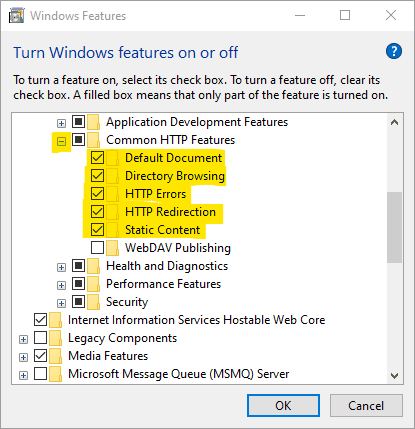415x429 pixels.
Task: Uncheck the HTTP Errors checkbox
Action: point(97,194)
